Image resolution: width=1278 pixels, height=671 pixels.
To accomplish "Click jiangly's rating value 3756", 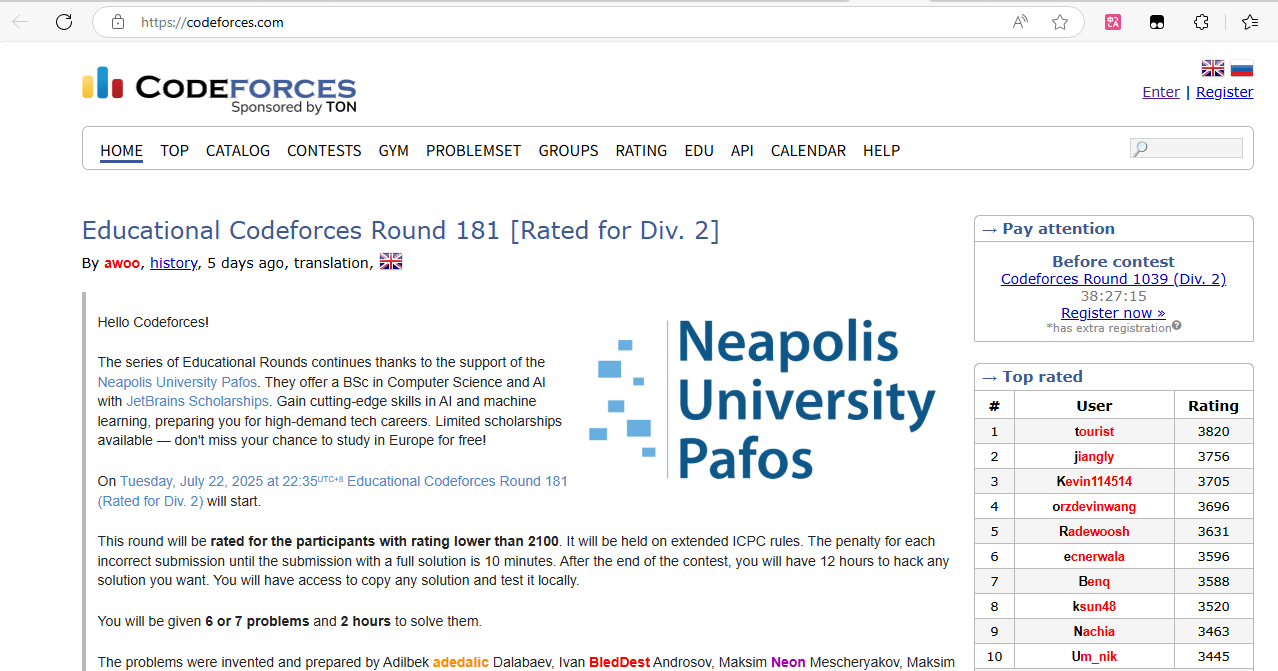I will click(1213, 456).
